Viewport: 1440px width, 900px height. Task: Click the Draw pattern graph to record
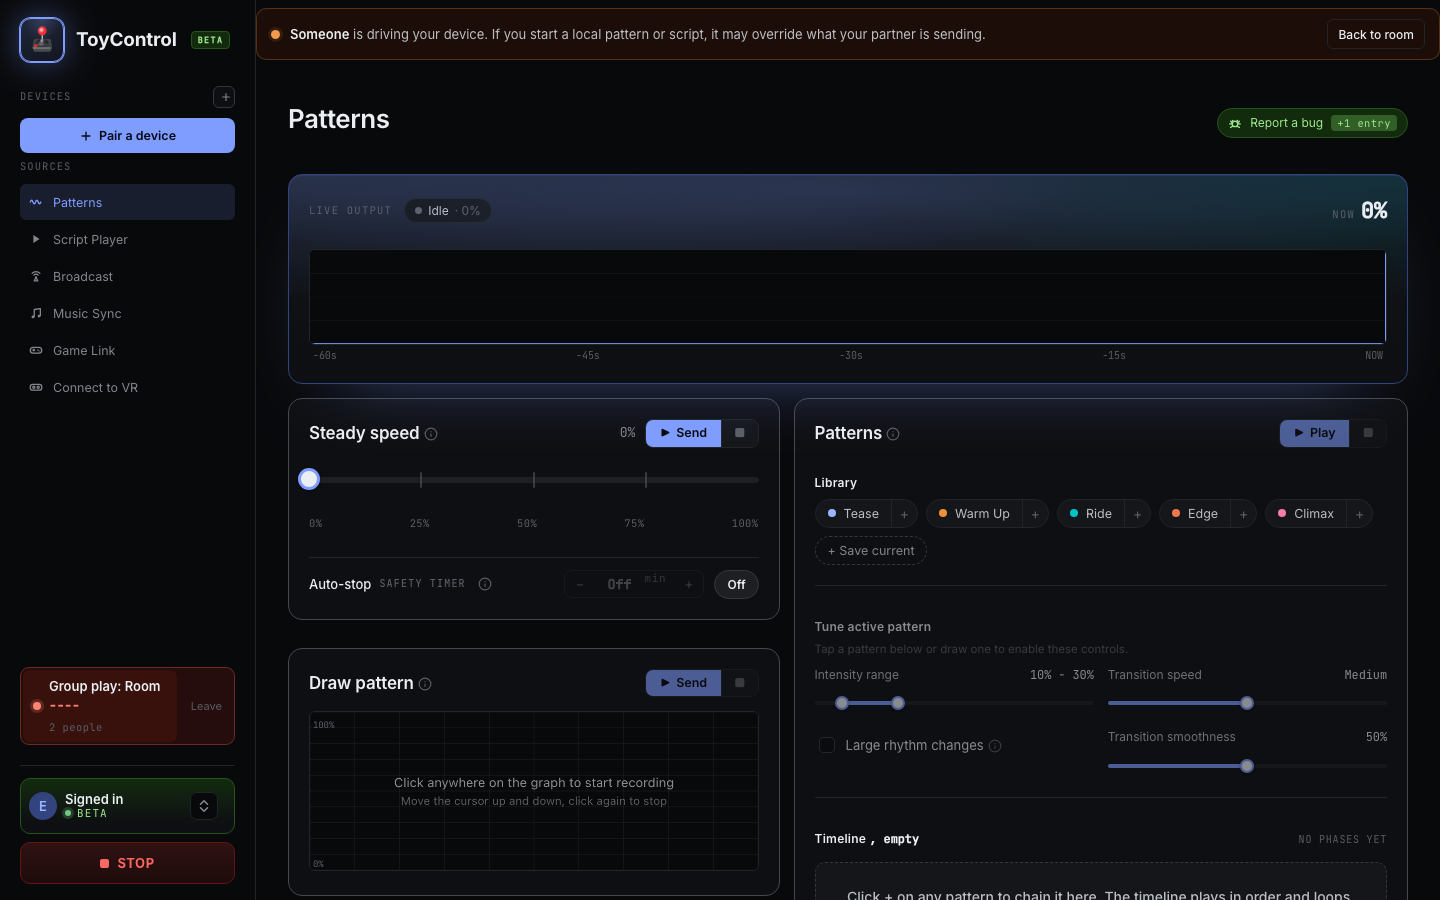point(534,791)
